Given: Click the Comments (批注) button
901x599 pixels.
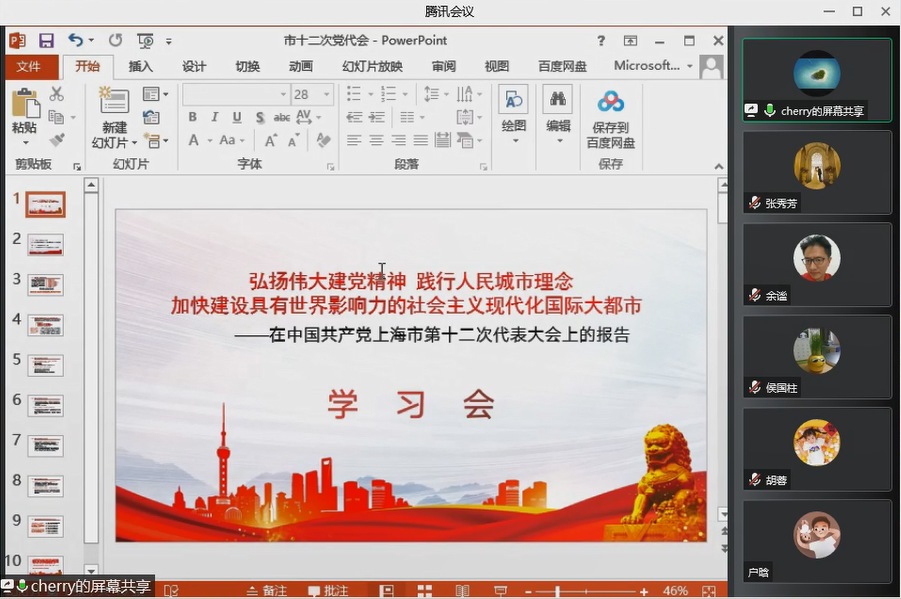Looking at the screenshot, I should point(328,591).
